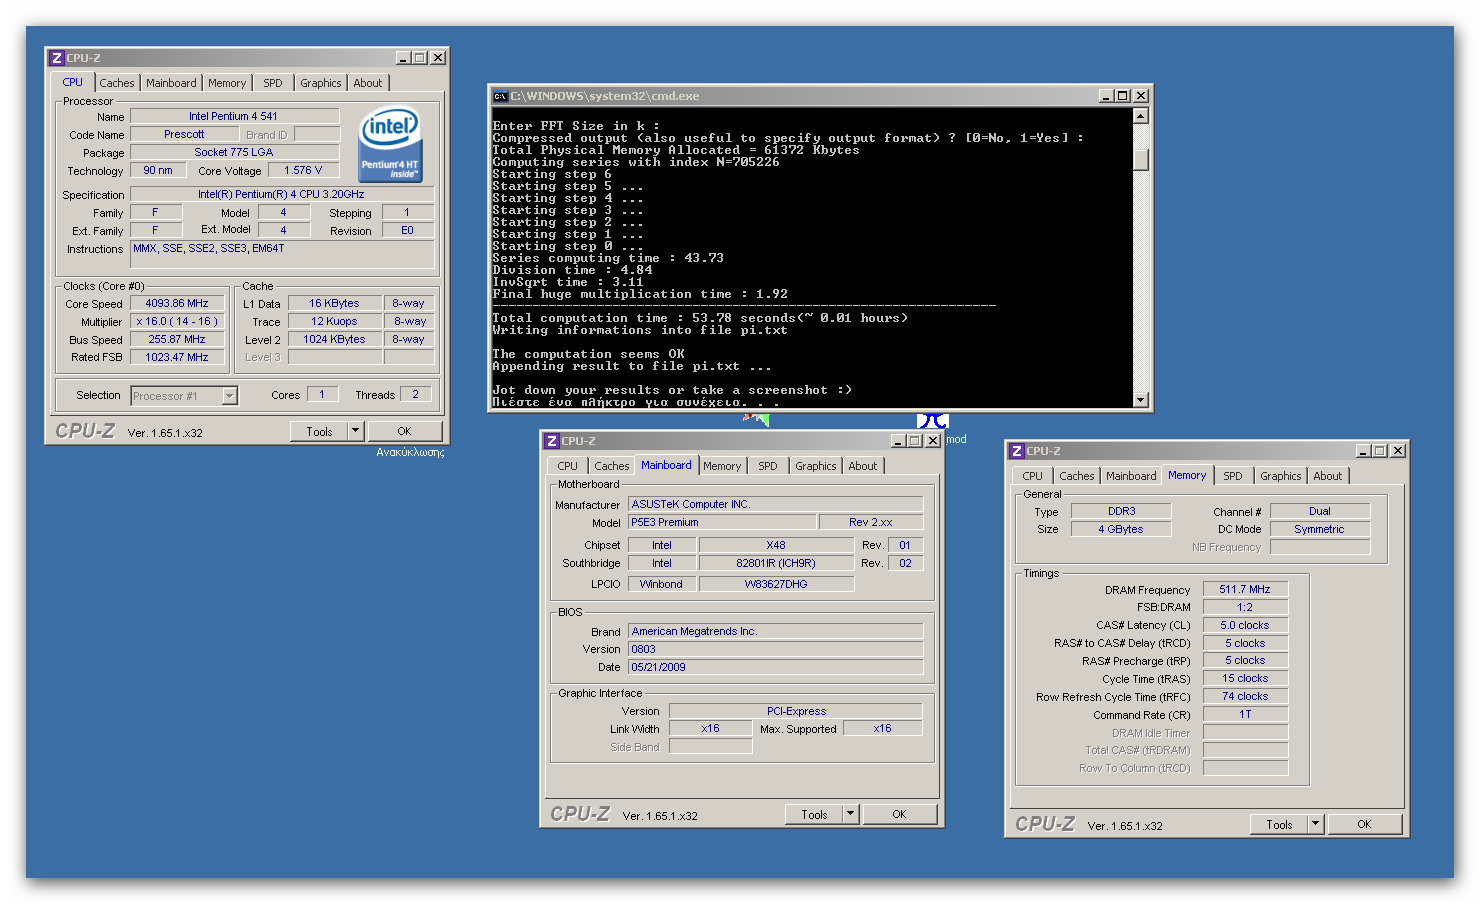Click the X48 chipset field
This screenshot has height=904, width=1480.
776,545
